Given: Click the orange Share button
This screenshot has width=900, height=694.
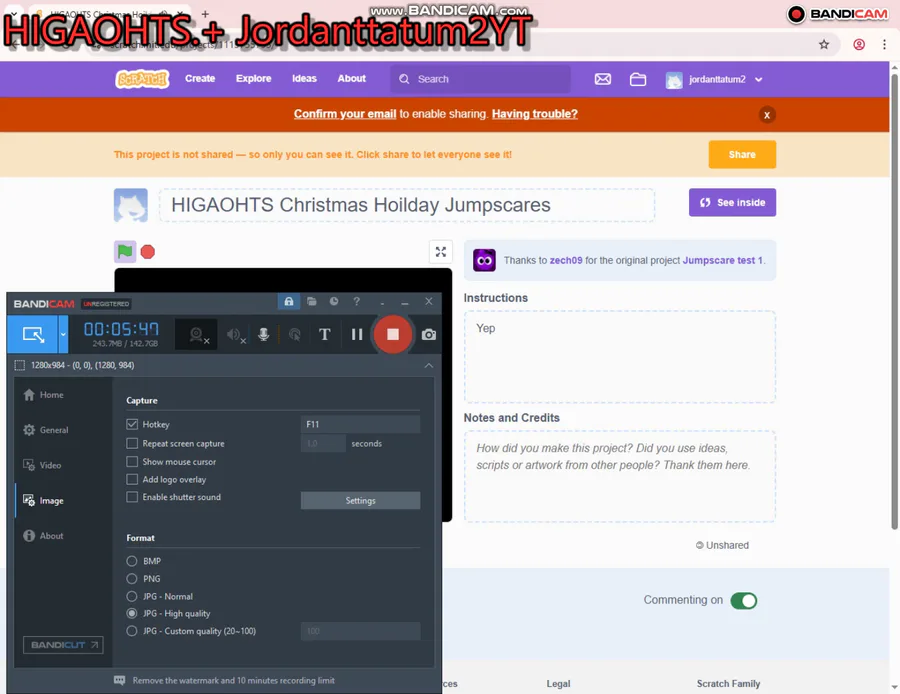Looking at the screenshot, I should point(742,154).
